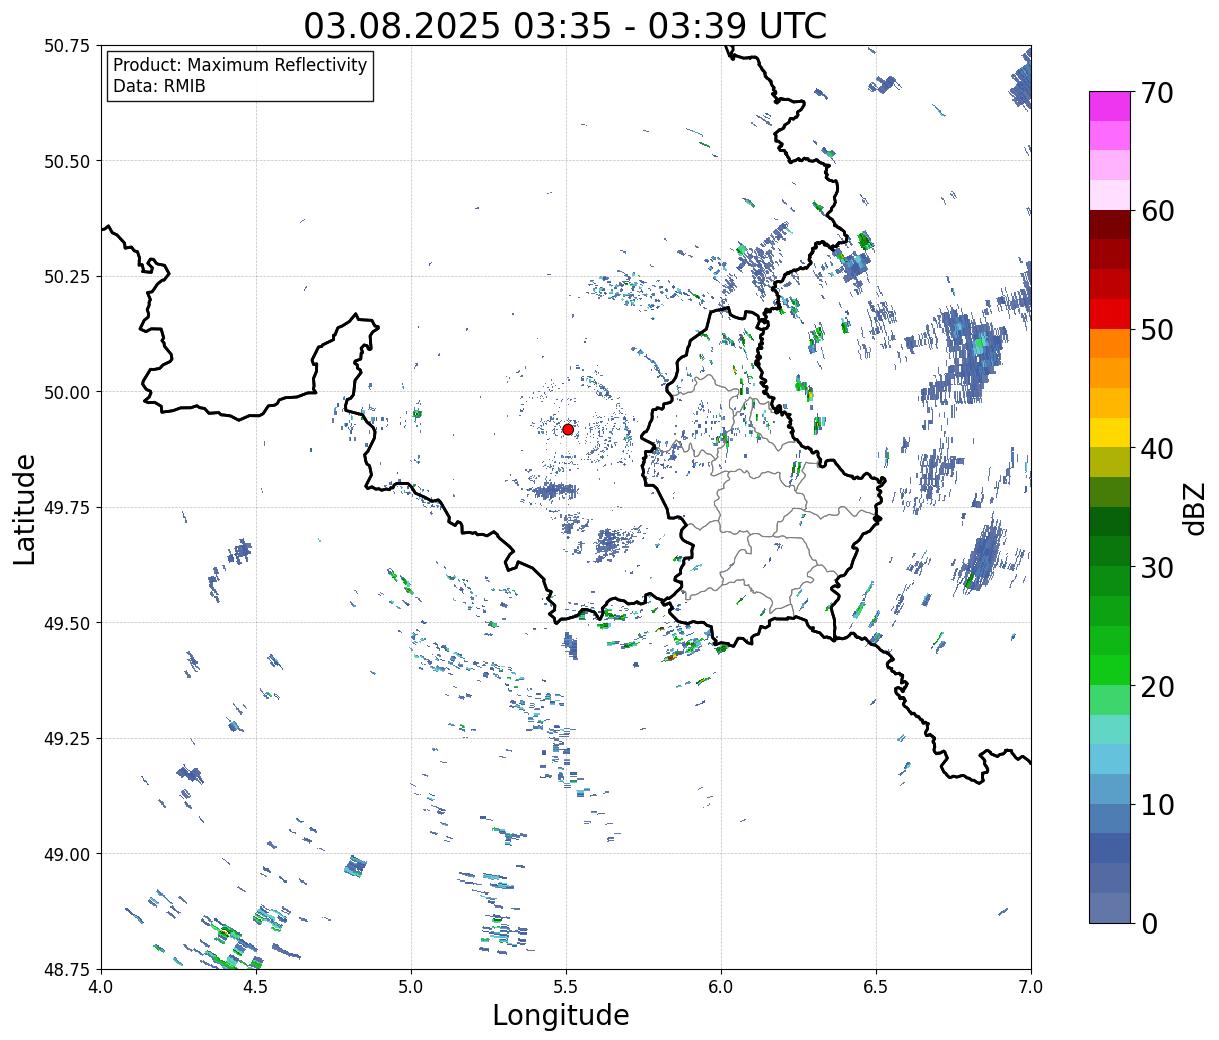
Task: Click the colorbar tick label '10'
Action: pos(1157,805)
